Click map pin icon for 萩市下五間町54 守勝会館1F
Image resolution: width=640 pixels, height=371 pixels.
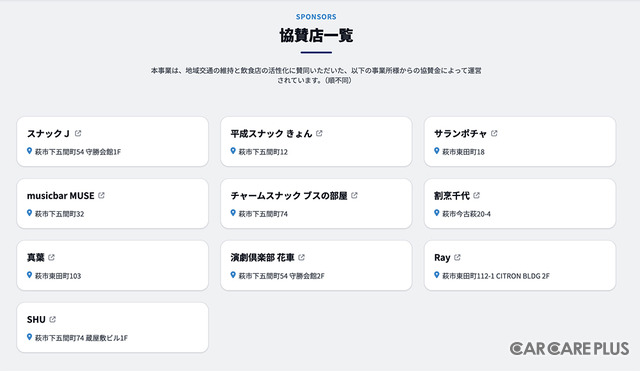[29, 151]
